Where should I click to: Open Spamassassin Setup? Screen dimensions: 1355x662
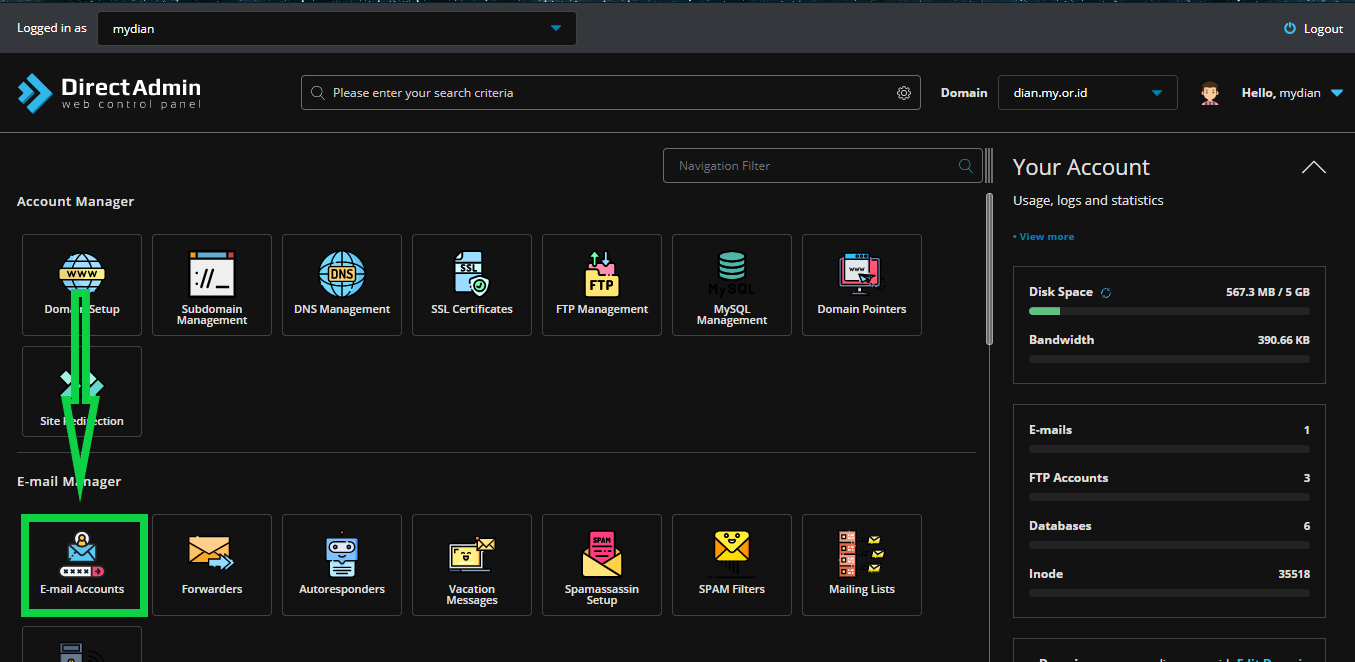(x=602, y=565)
